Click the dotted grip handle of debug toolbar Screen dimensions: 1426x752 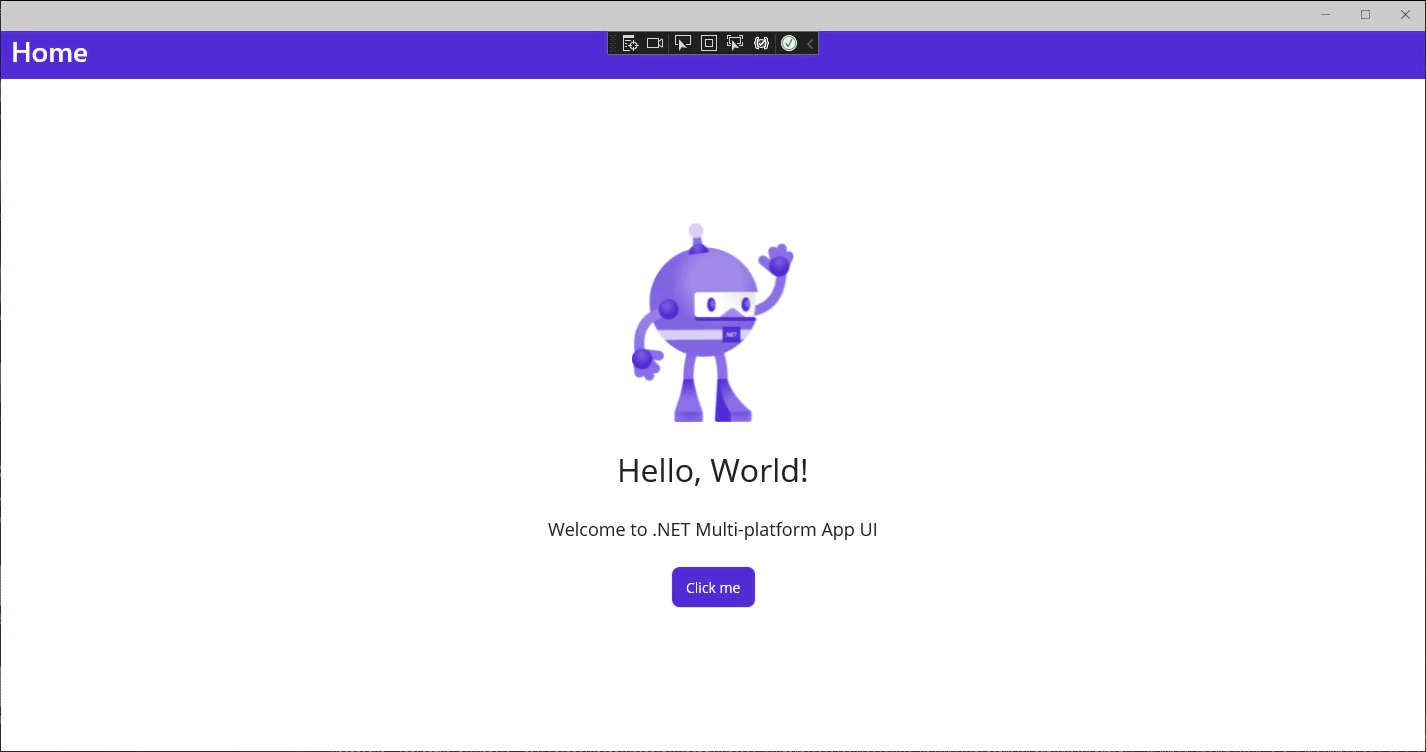tap(614, 43)
